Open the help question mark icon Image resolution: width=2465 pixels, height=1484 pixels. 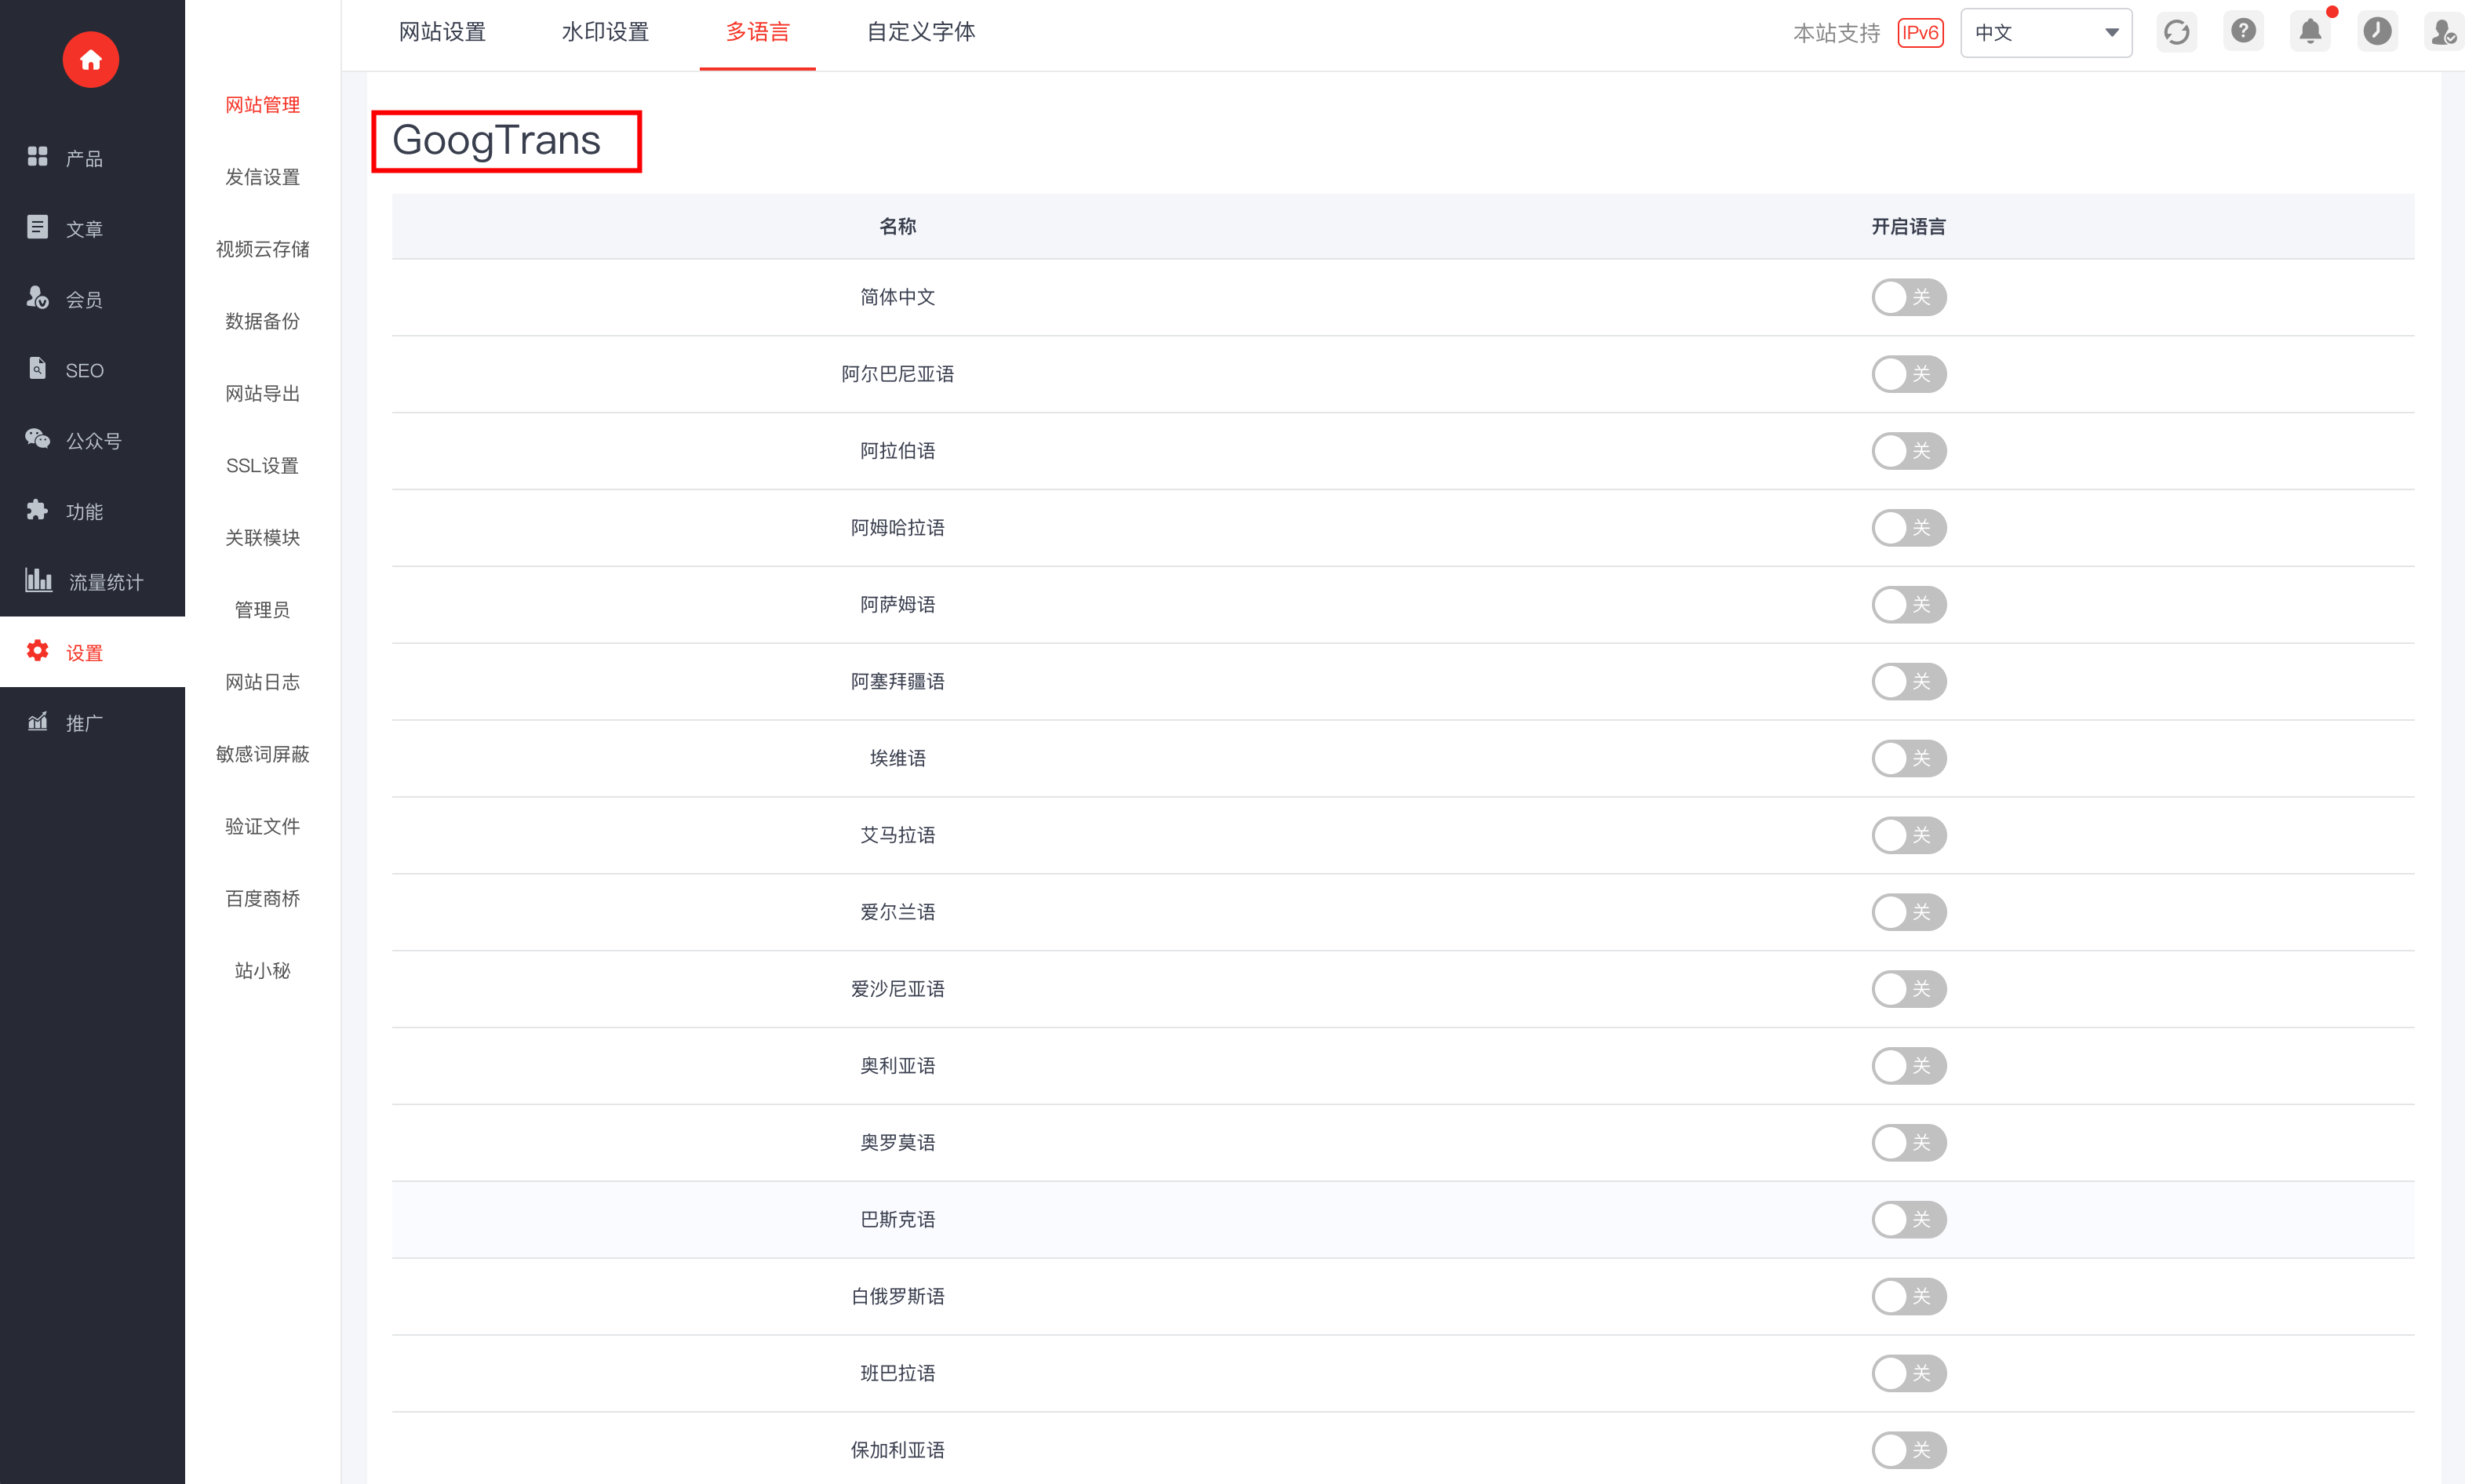2243,32
